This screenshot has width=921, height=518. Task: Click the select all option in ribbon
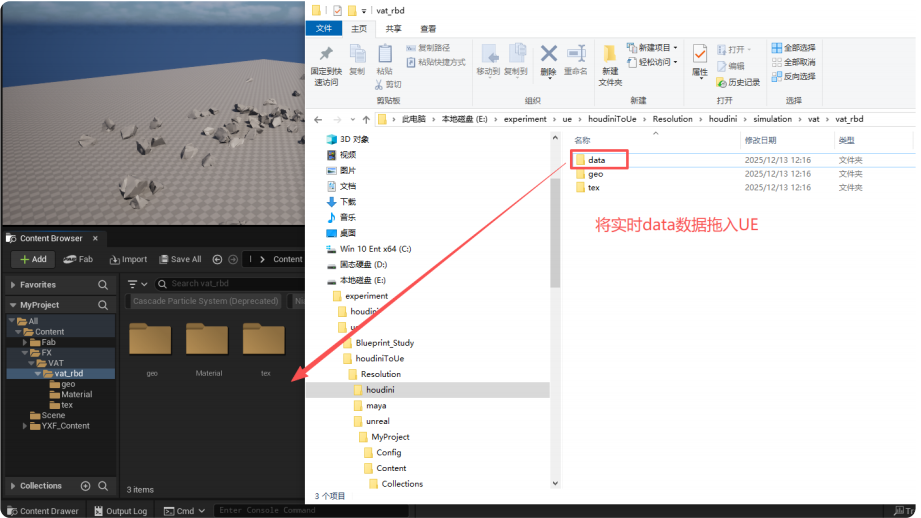point(793,48)
